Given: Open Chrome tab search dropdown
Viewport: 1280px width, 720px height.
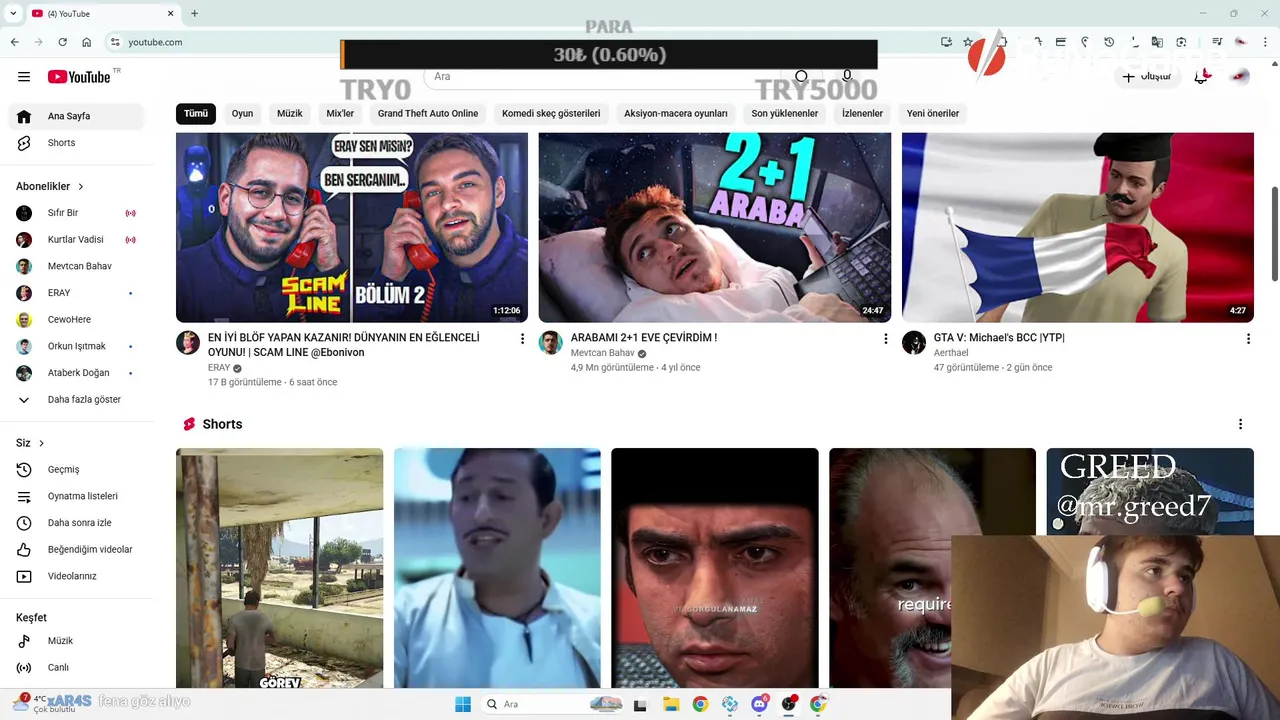Looking at the screenshot, I should (x=13, y=13).
